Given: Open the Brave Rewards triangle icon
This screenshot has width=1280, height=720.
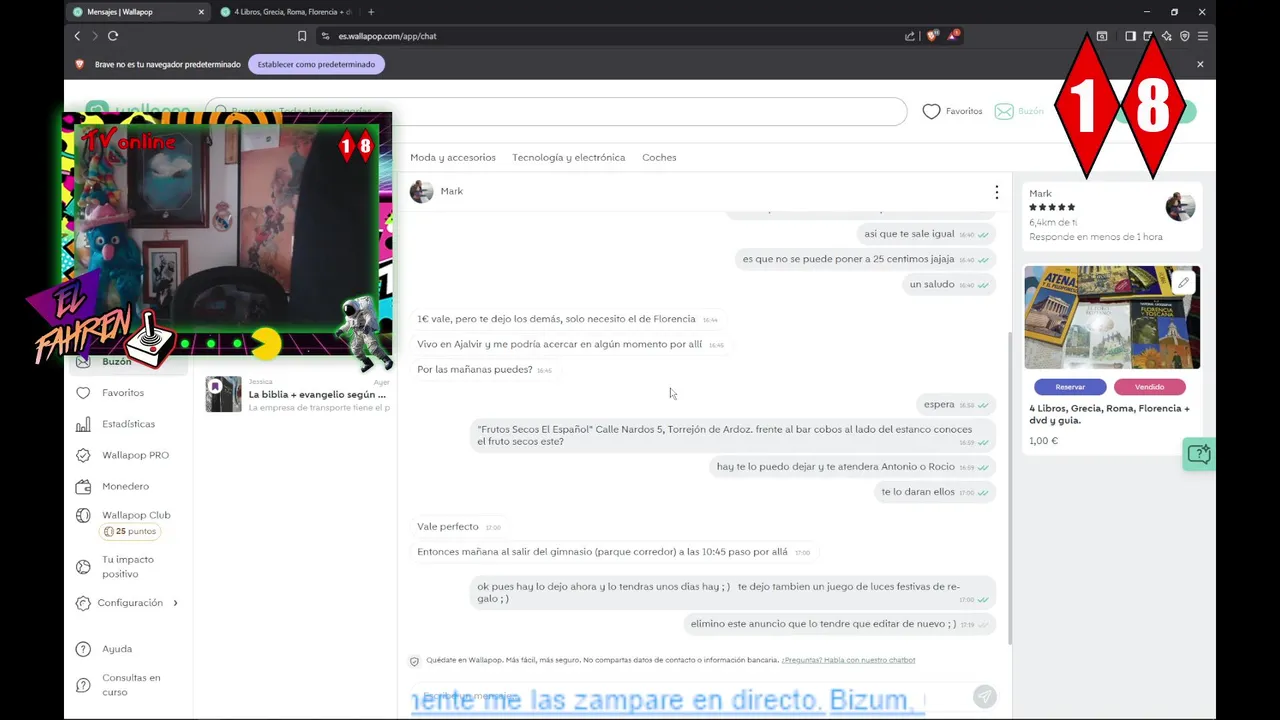Looking at the screenshot, I should pos(954,35).
